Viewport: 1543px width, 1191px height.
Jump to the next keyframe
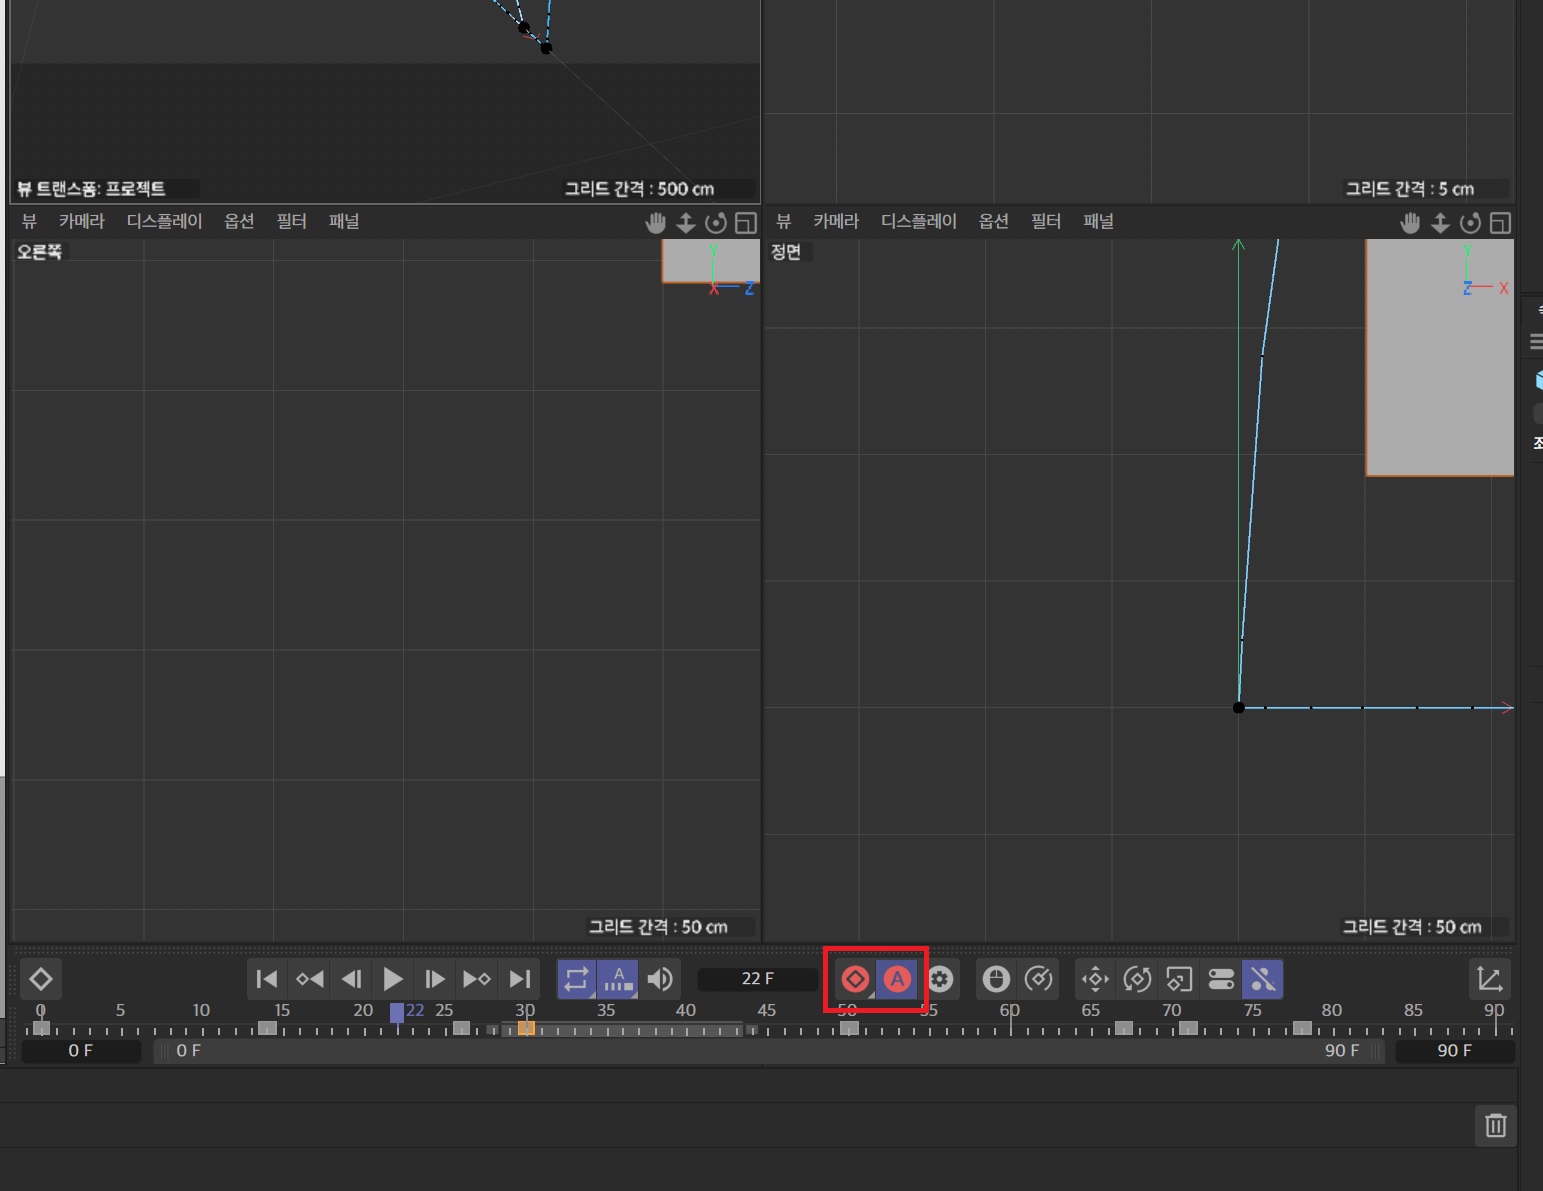[477, 979]
